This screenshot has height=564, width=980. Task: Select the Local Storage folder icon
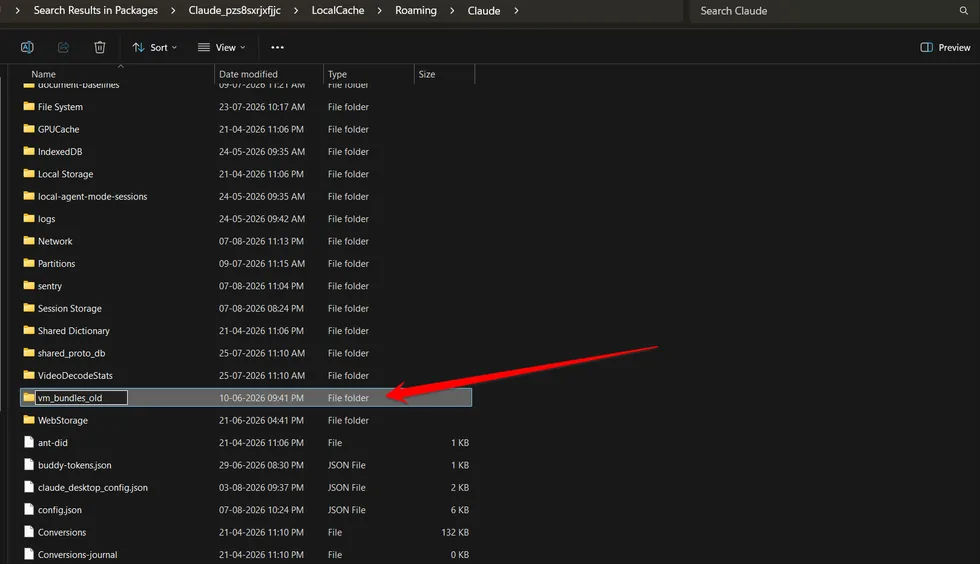[x=29, y=174]
